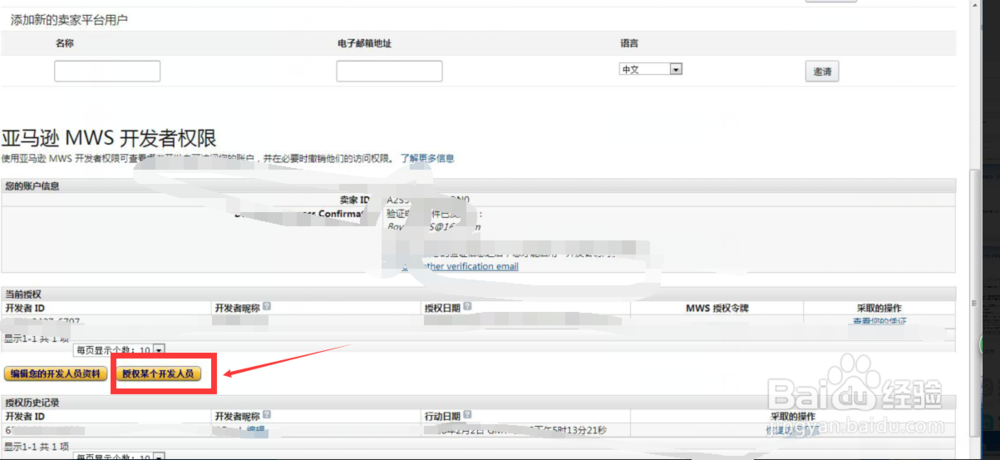Focus the 电子邮箱地址 input field
This screenshot has height=460, width=1000.
pyautogui.click(x=389, y=71)
